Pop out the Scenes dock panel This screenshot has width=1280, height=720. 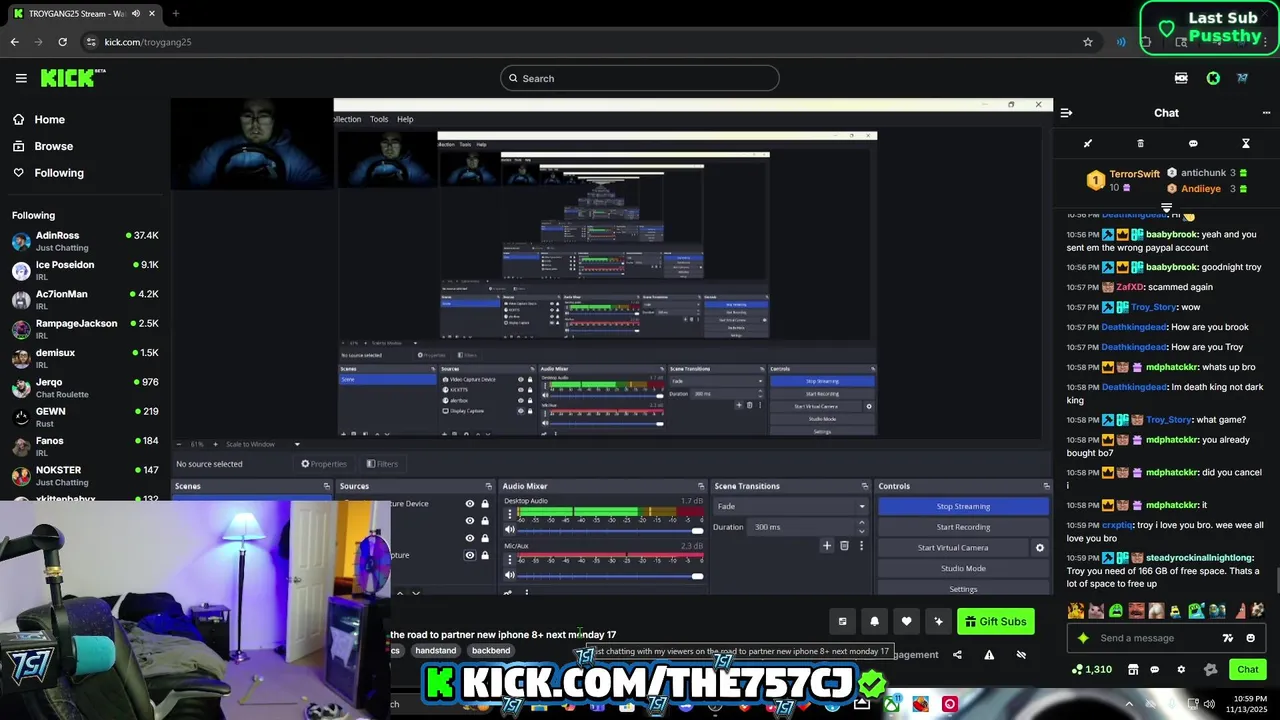[326, 486]
